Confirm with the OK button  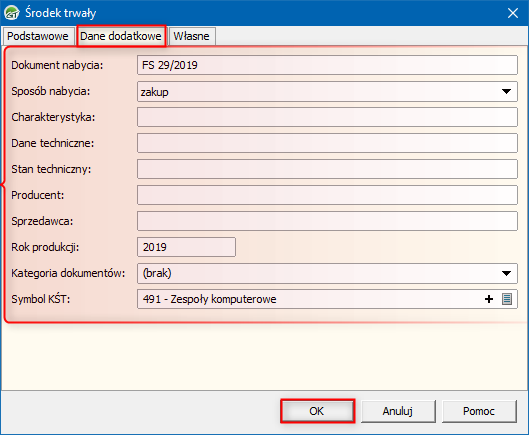pyautogui.click(x=317, y=411)
